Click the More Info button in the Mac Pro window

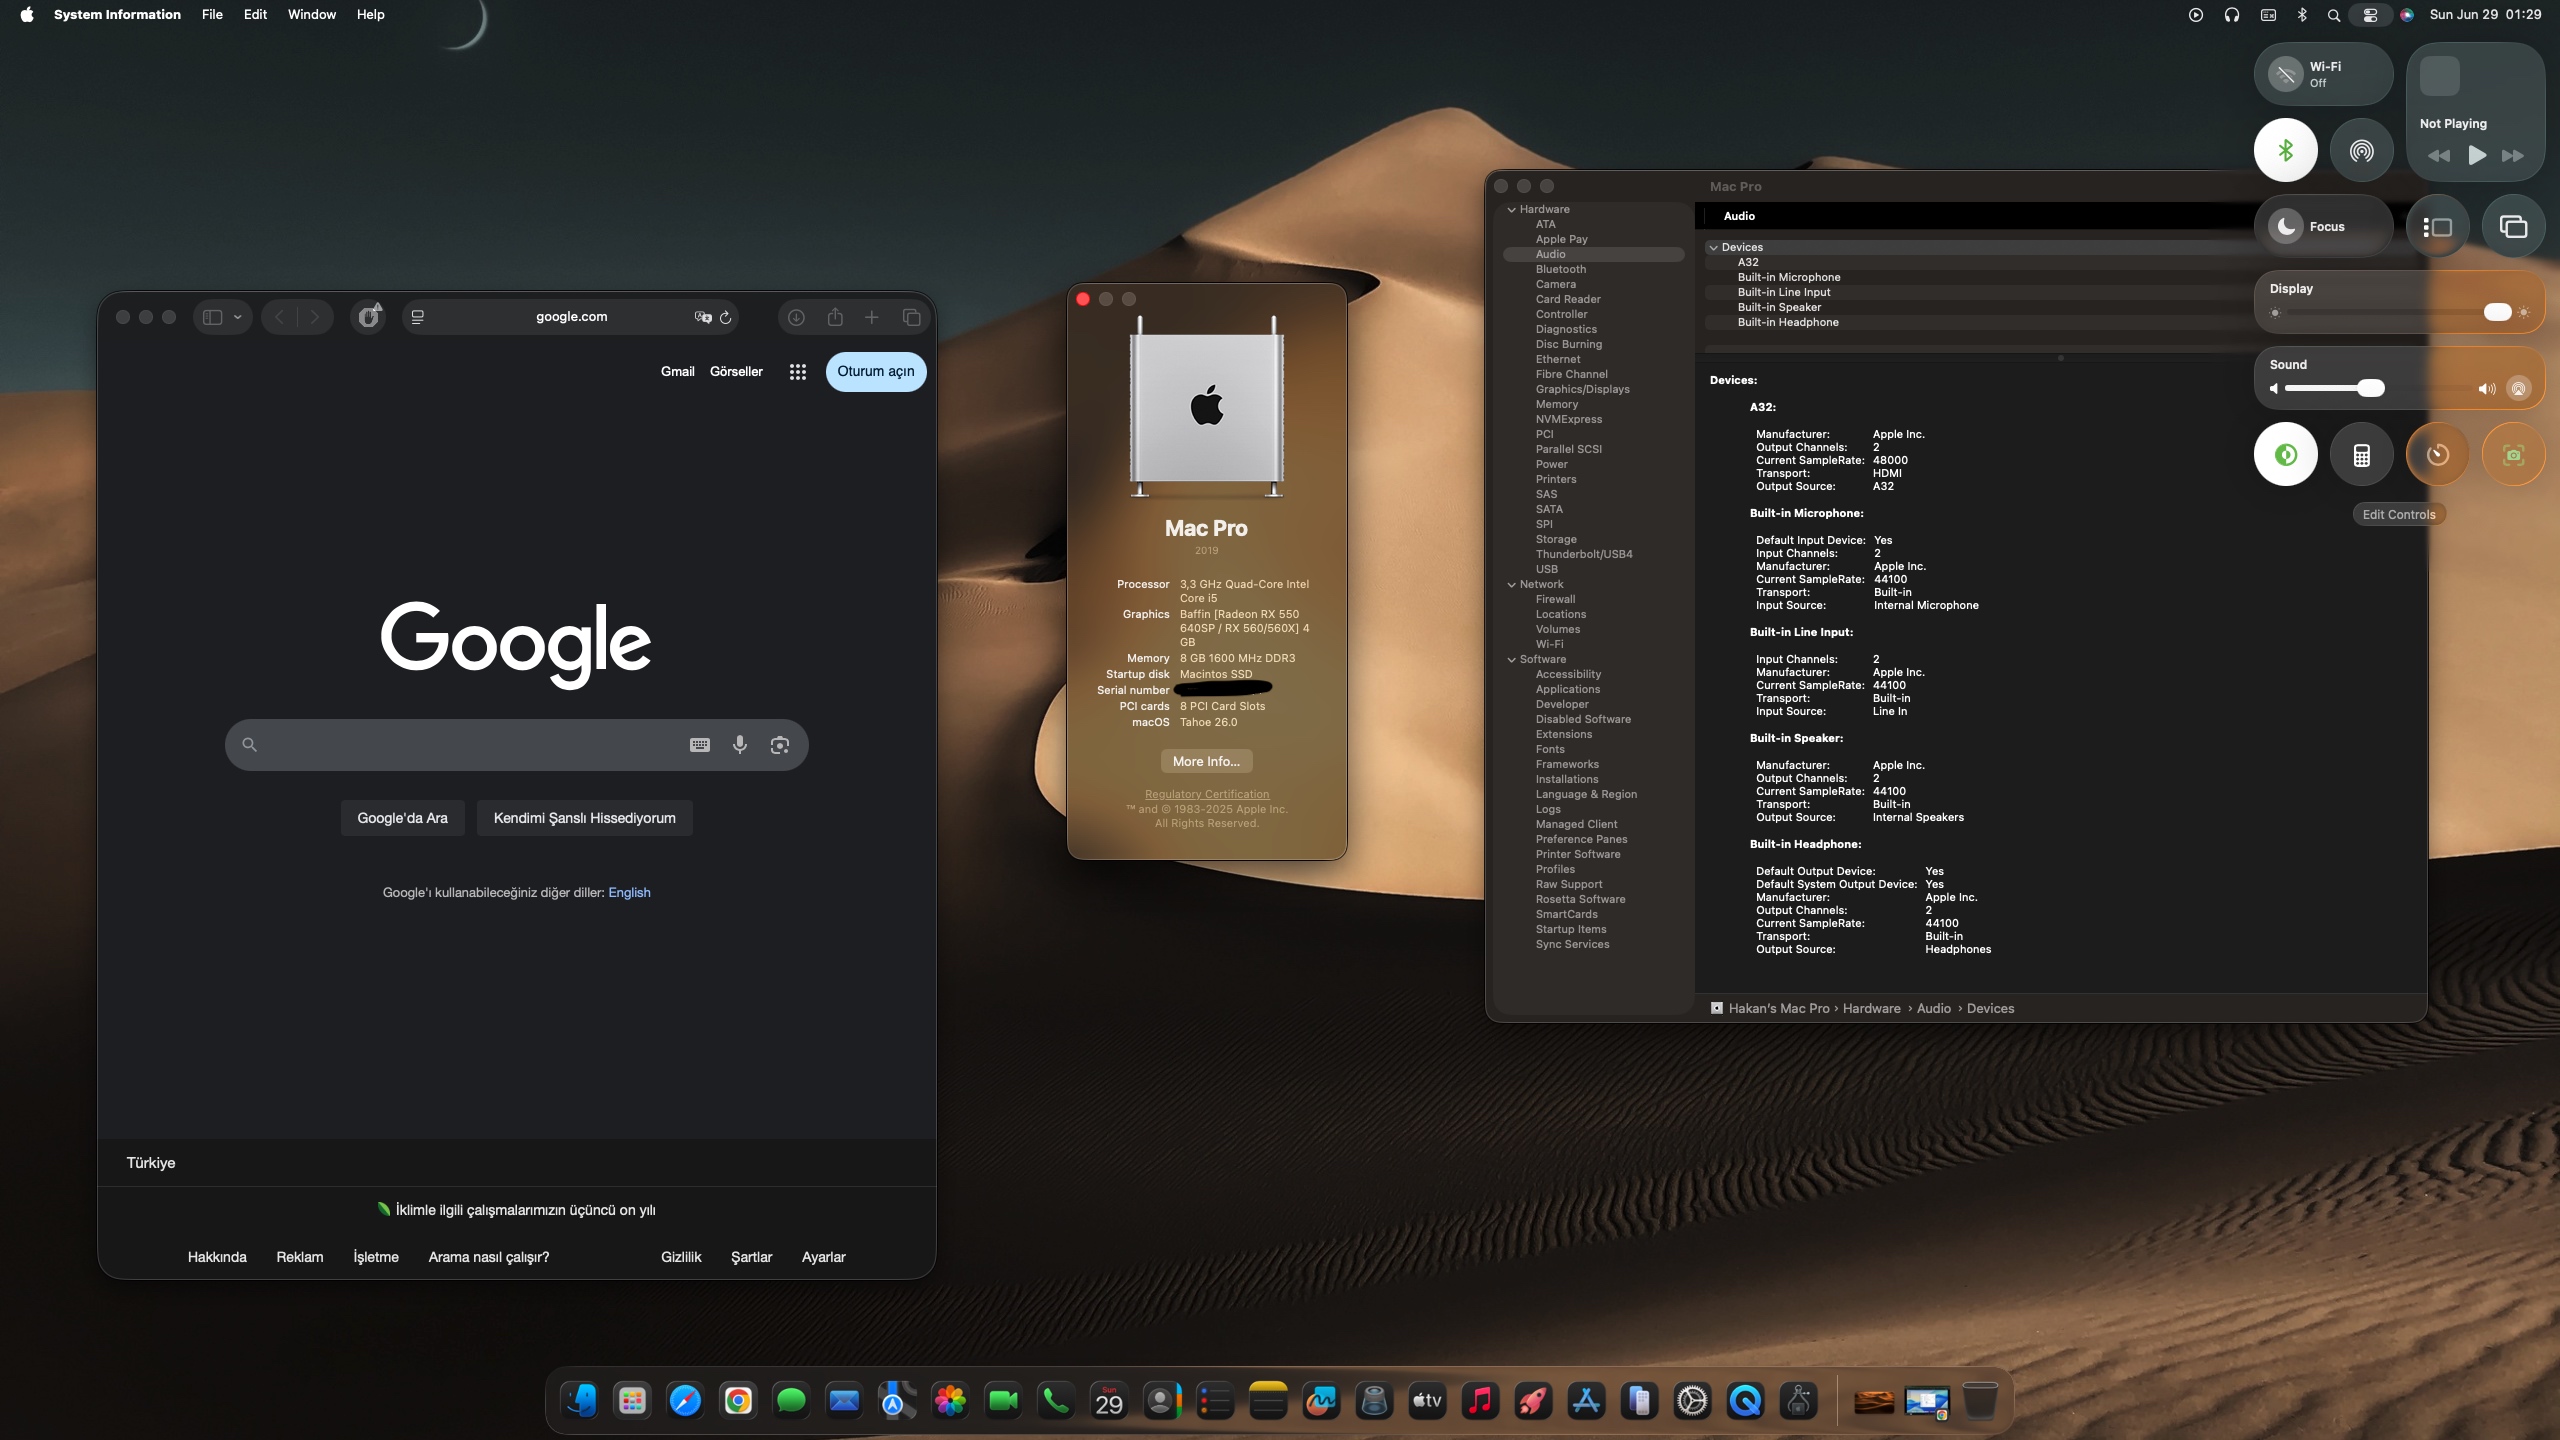tap(1206, 760)
